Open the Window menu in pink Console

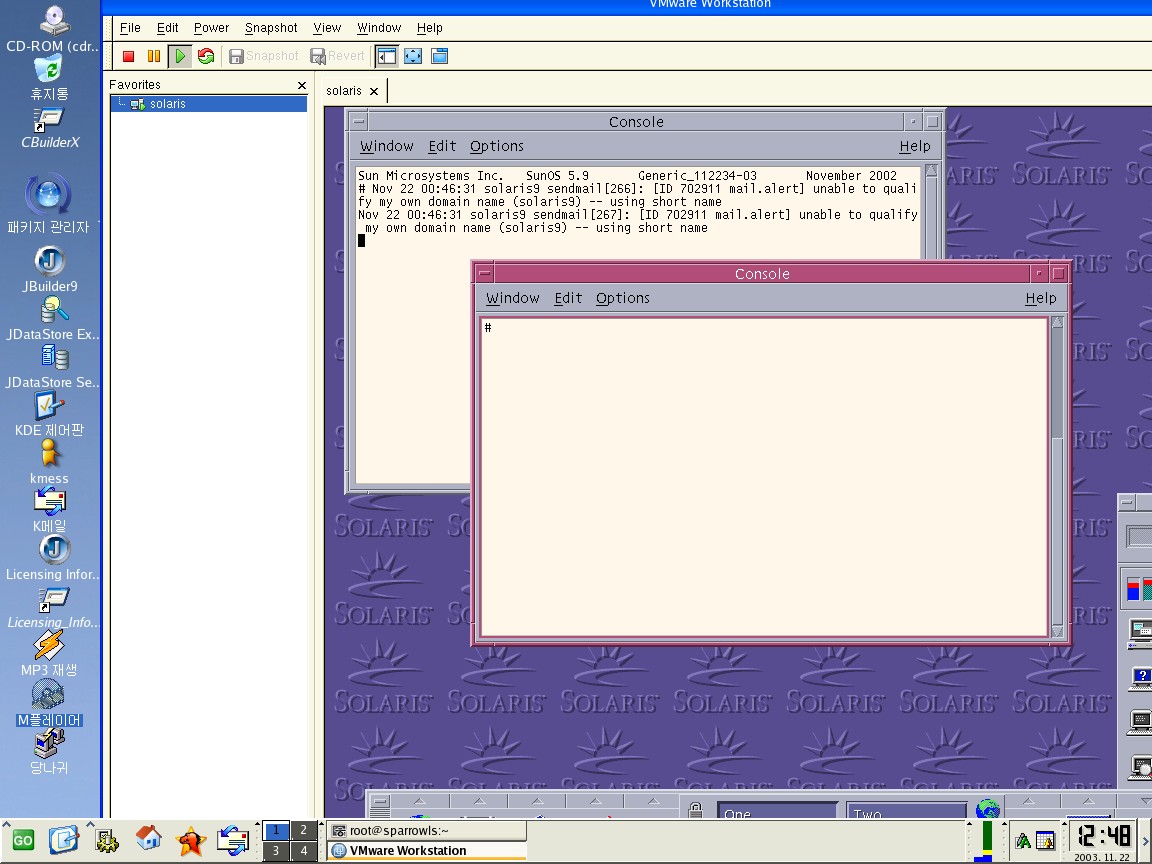[512, 298]
